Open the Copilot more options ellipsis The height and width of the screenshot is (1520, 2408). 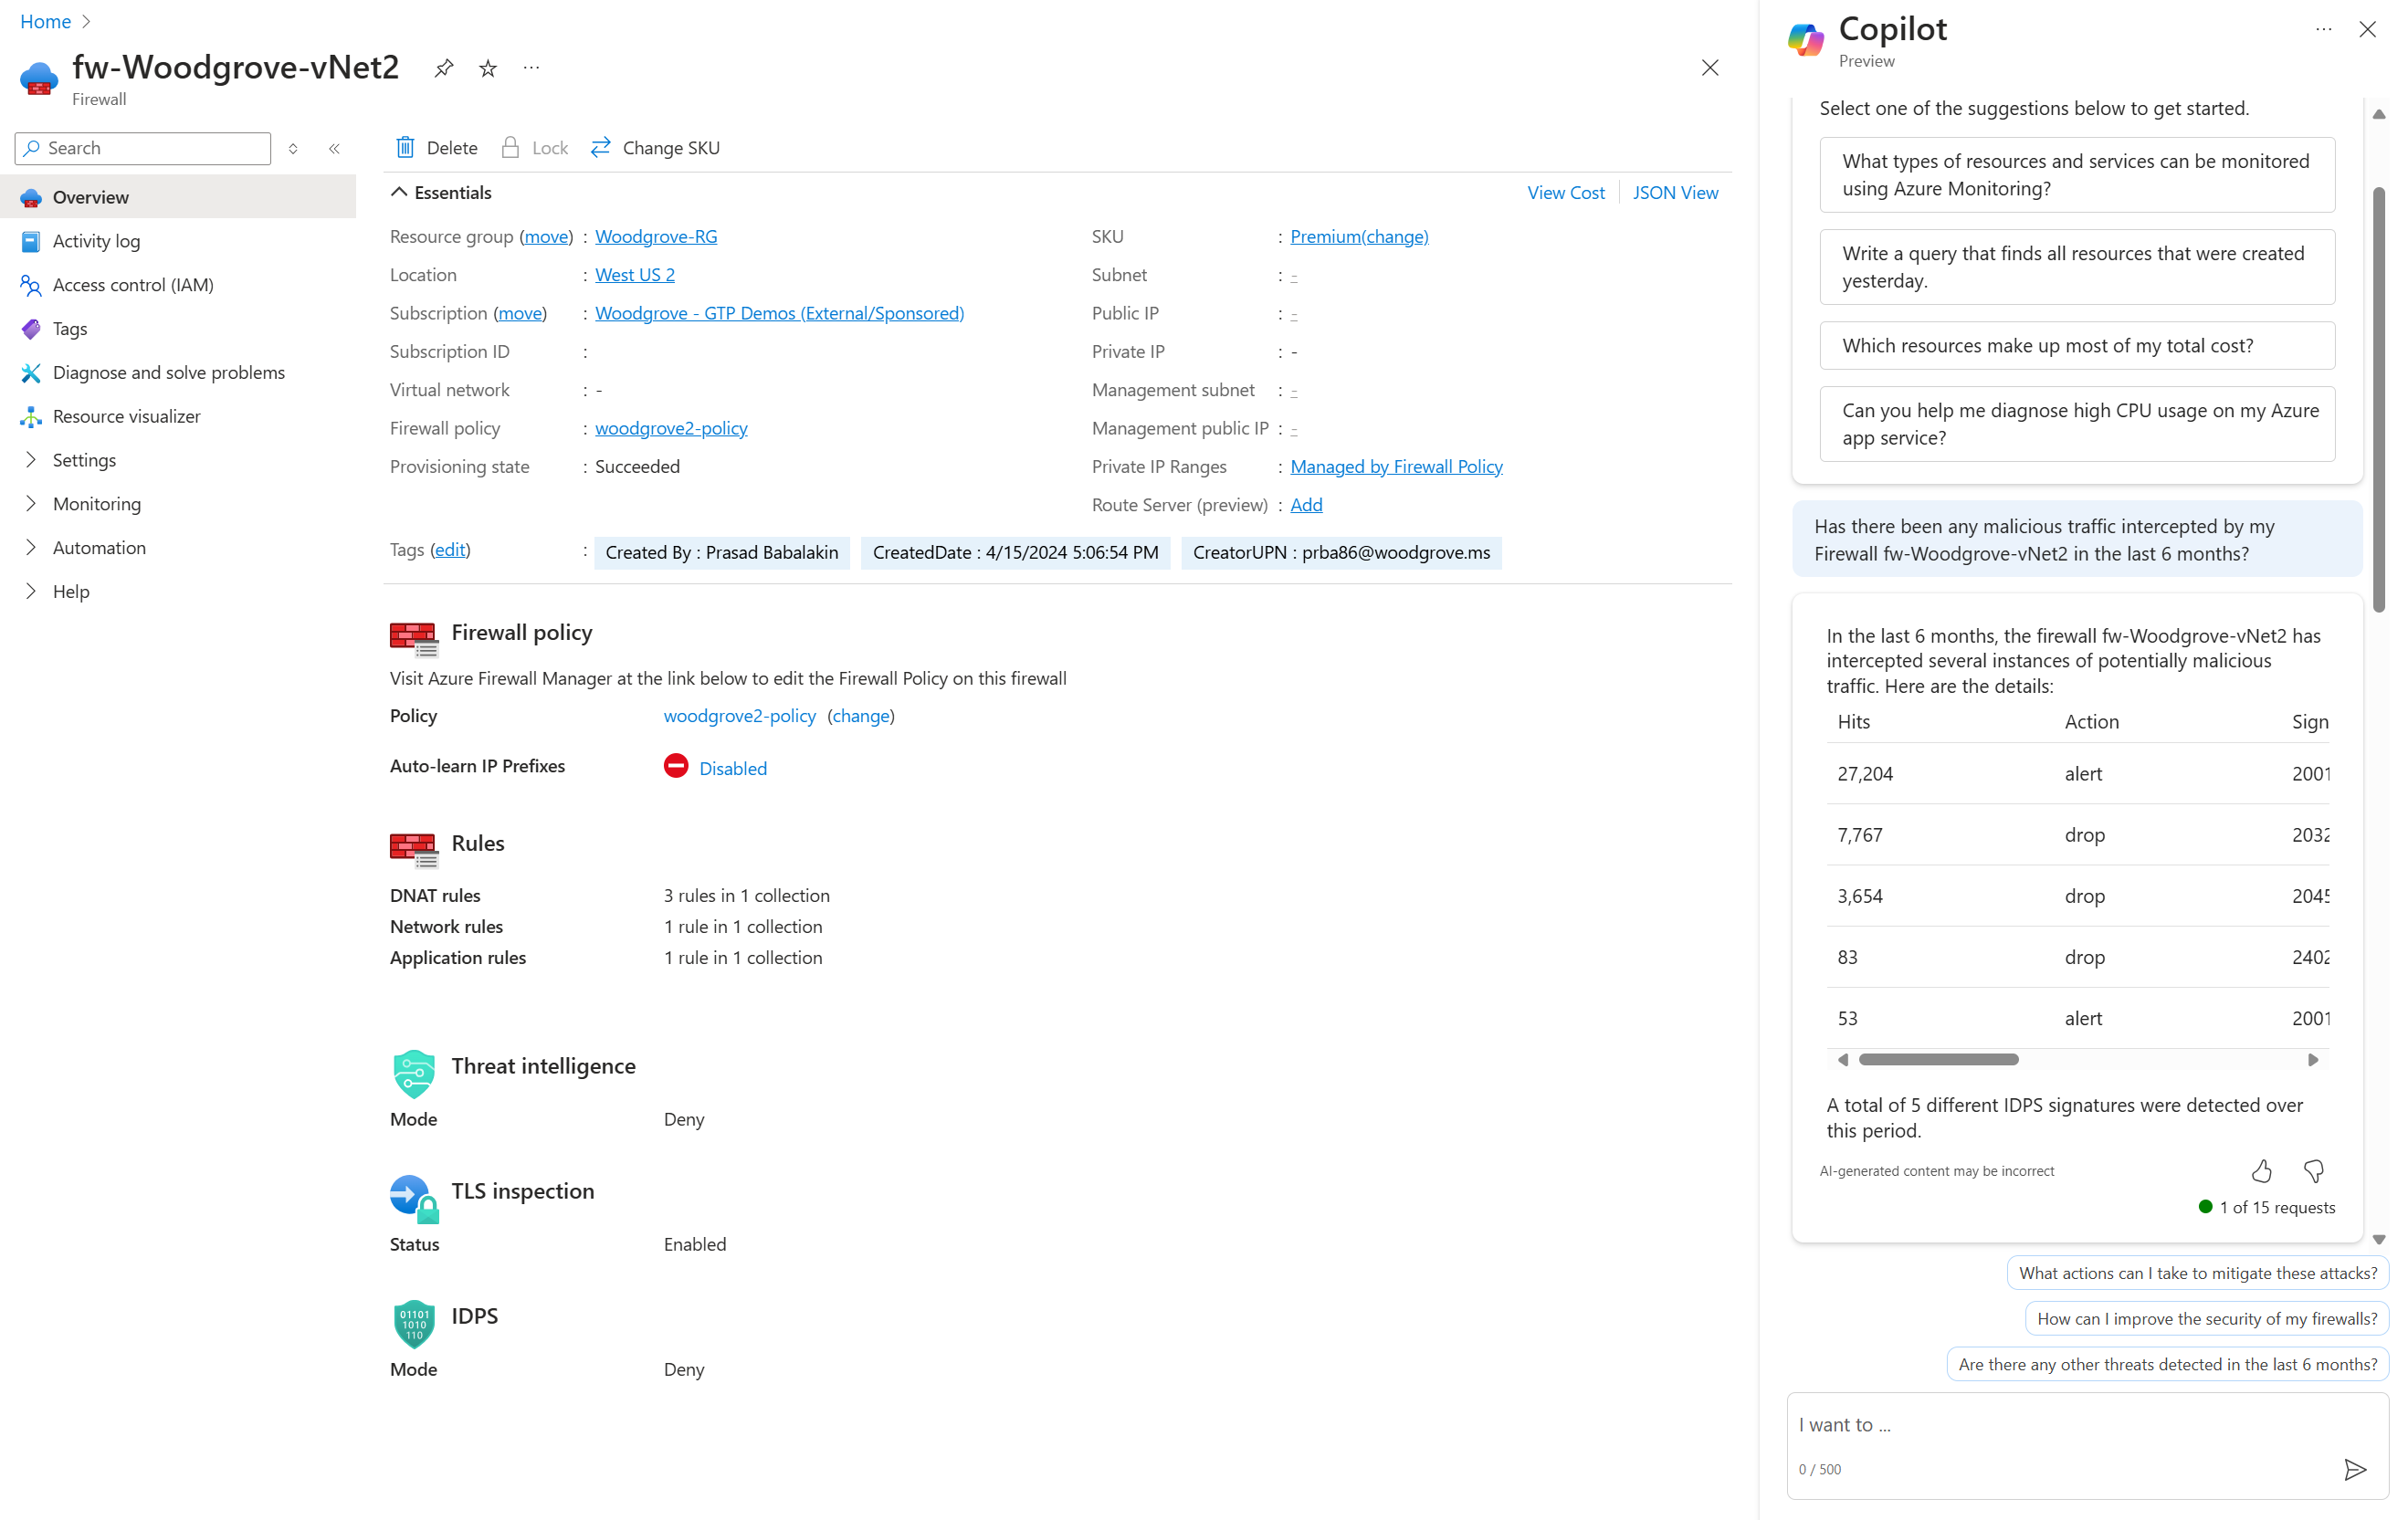pos(2323,30)
